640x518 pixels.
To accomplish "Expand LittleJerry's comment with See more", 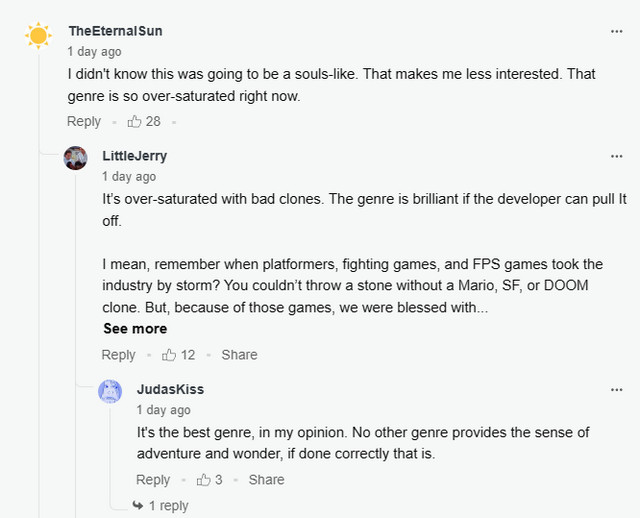I will click(x=135, y=329).
